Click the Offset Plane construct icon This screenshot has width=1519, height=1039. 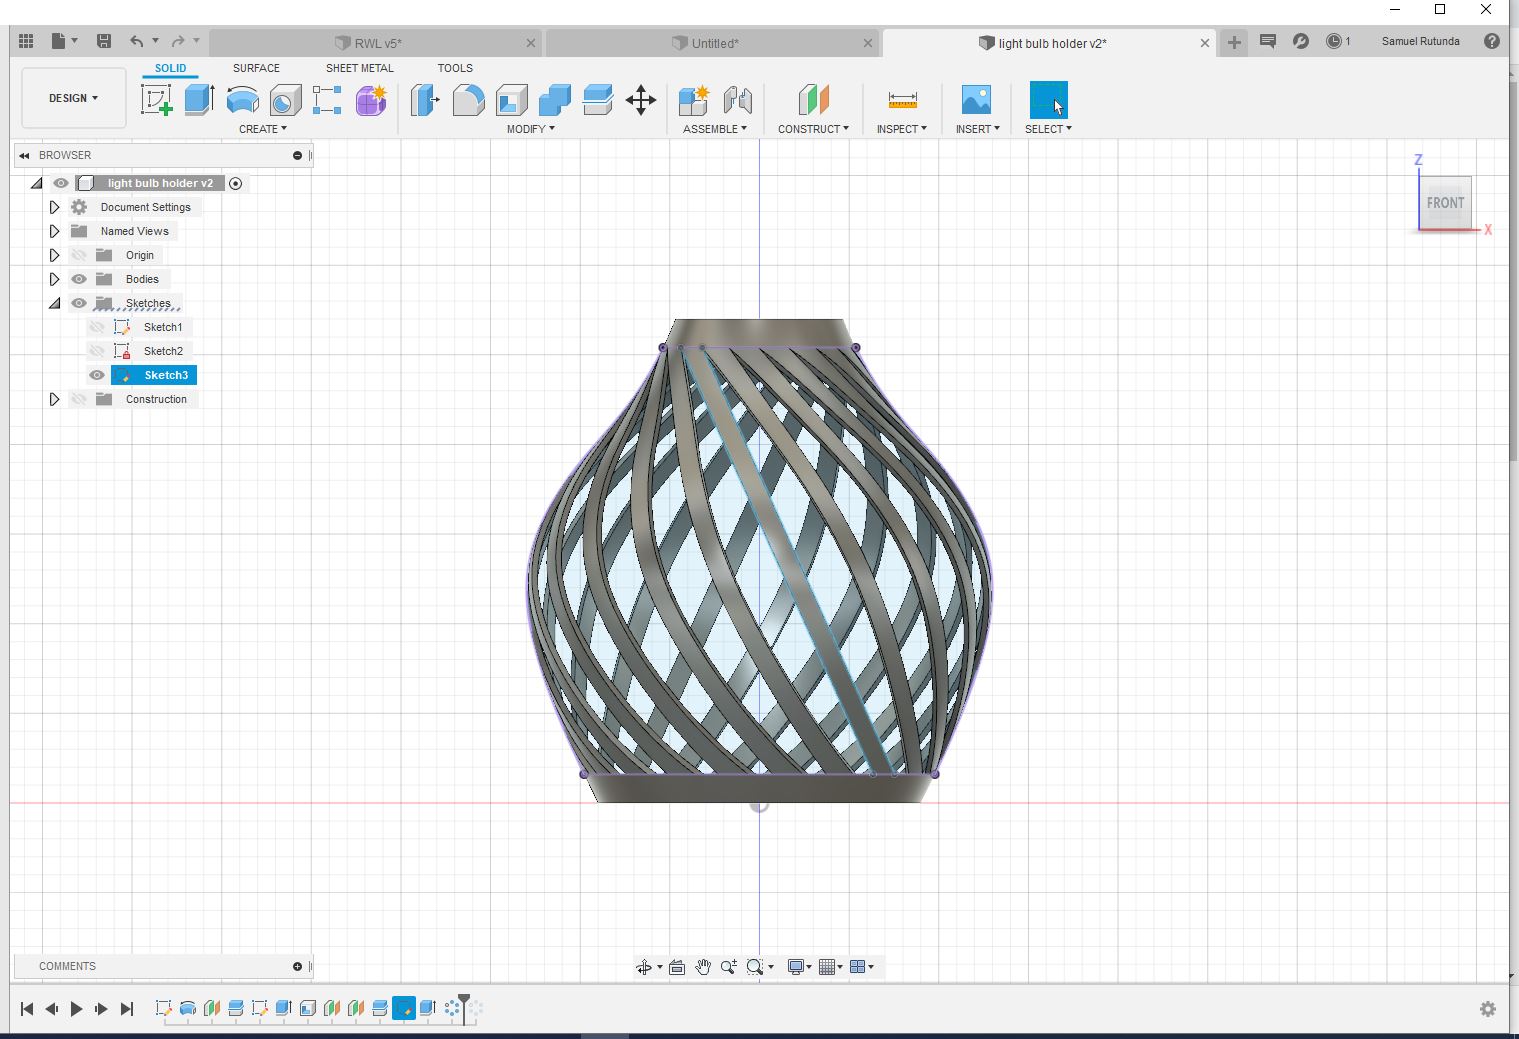813,100
